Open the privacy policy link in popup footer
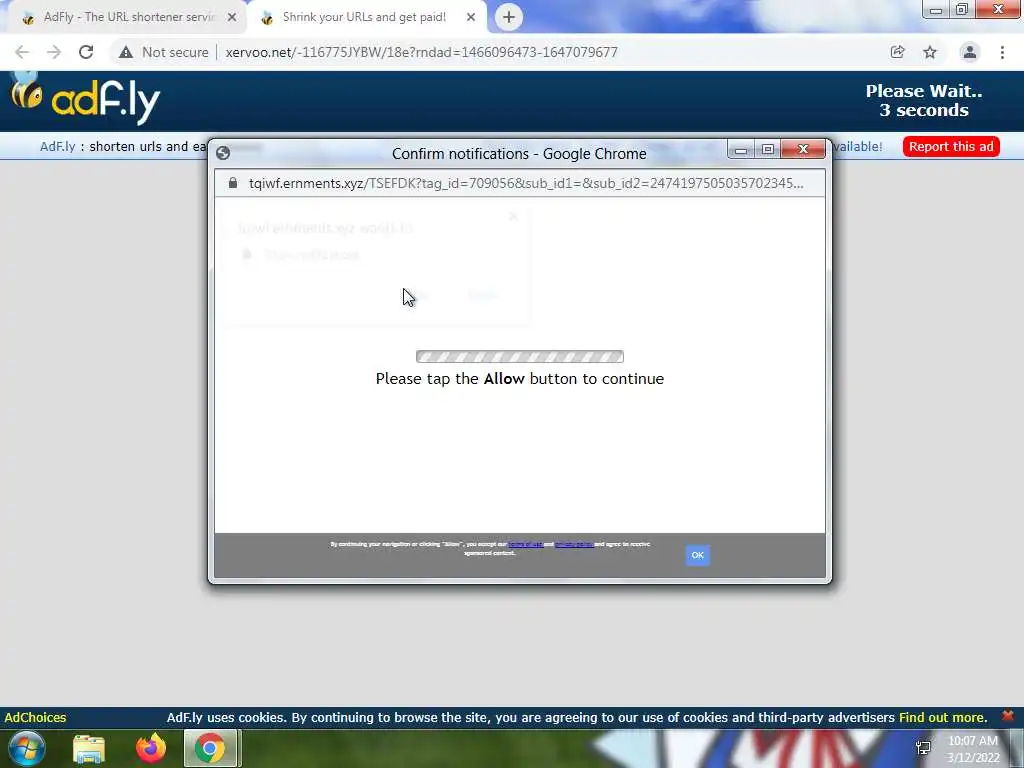The height and width of the screenshot is (768, 1024). coord(574,544)
